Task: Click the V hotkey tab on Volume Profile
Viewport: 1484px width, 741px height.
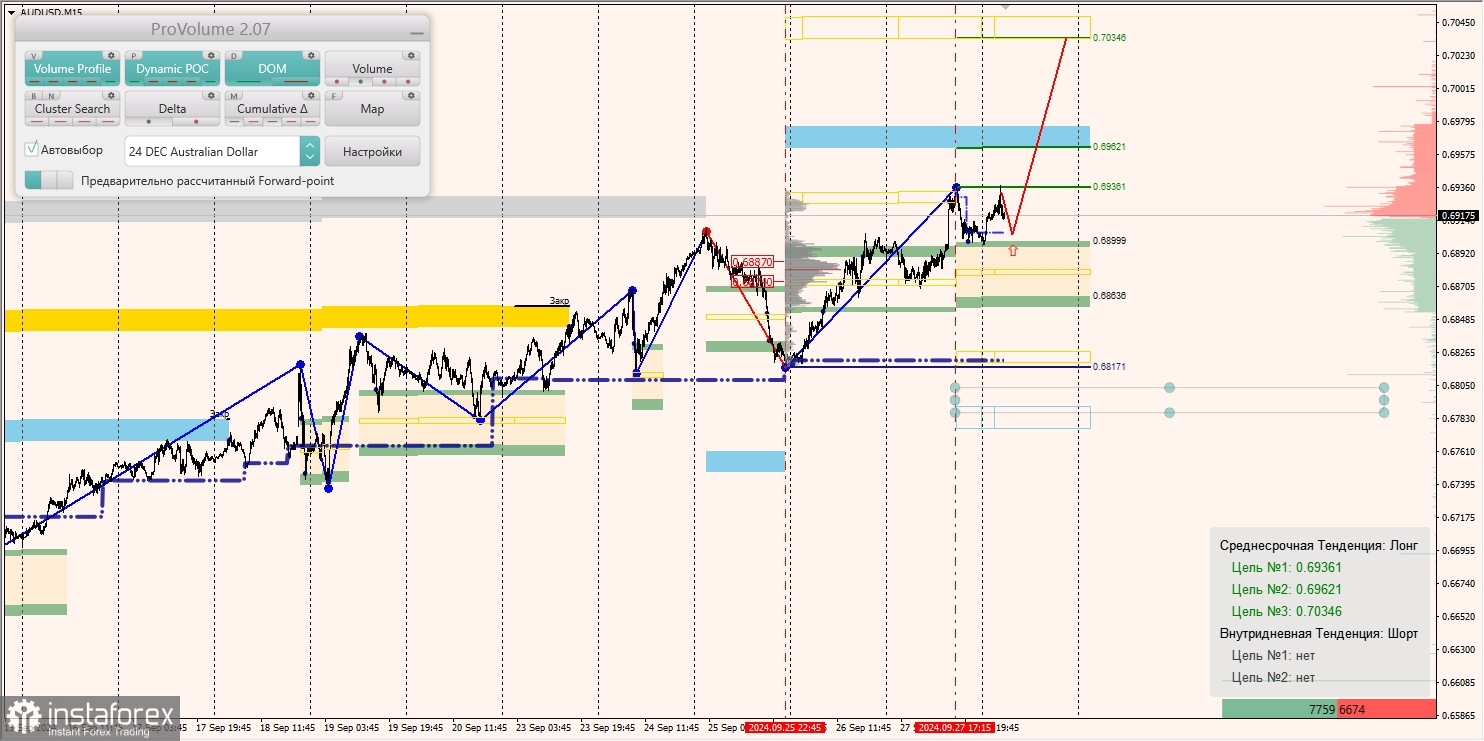Action: (x=34, y=56)
